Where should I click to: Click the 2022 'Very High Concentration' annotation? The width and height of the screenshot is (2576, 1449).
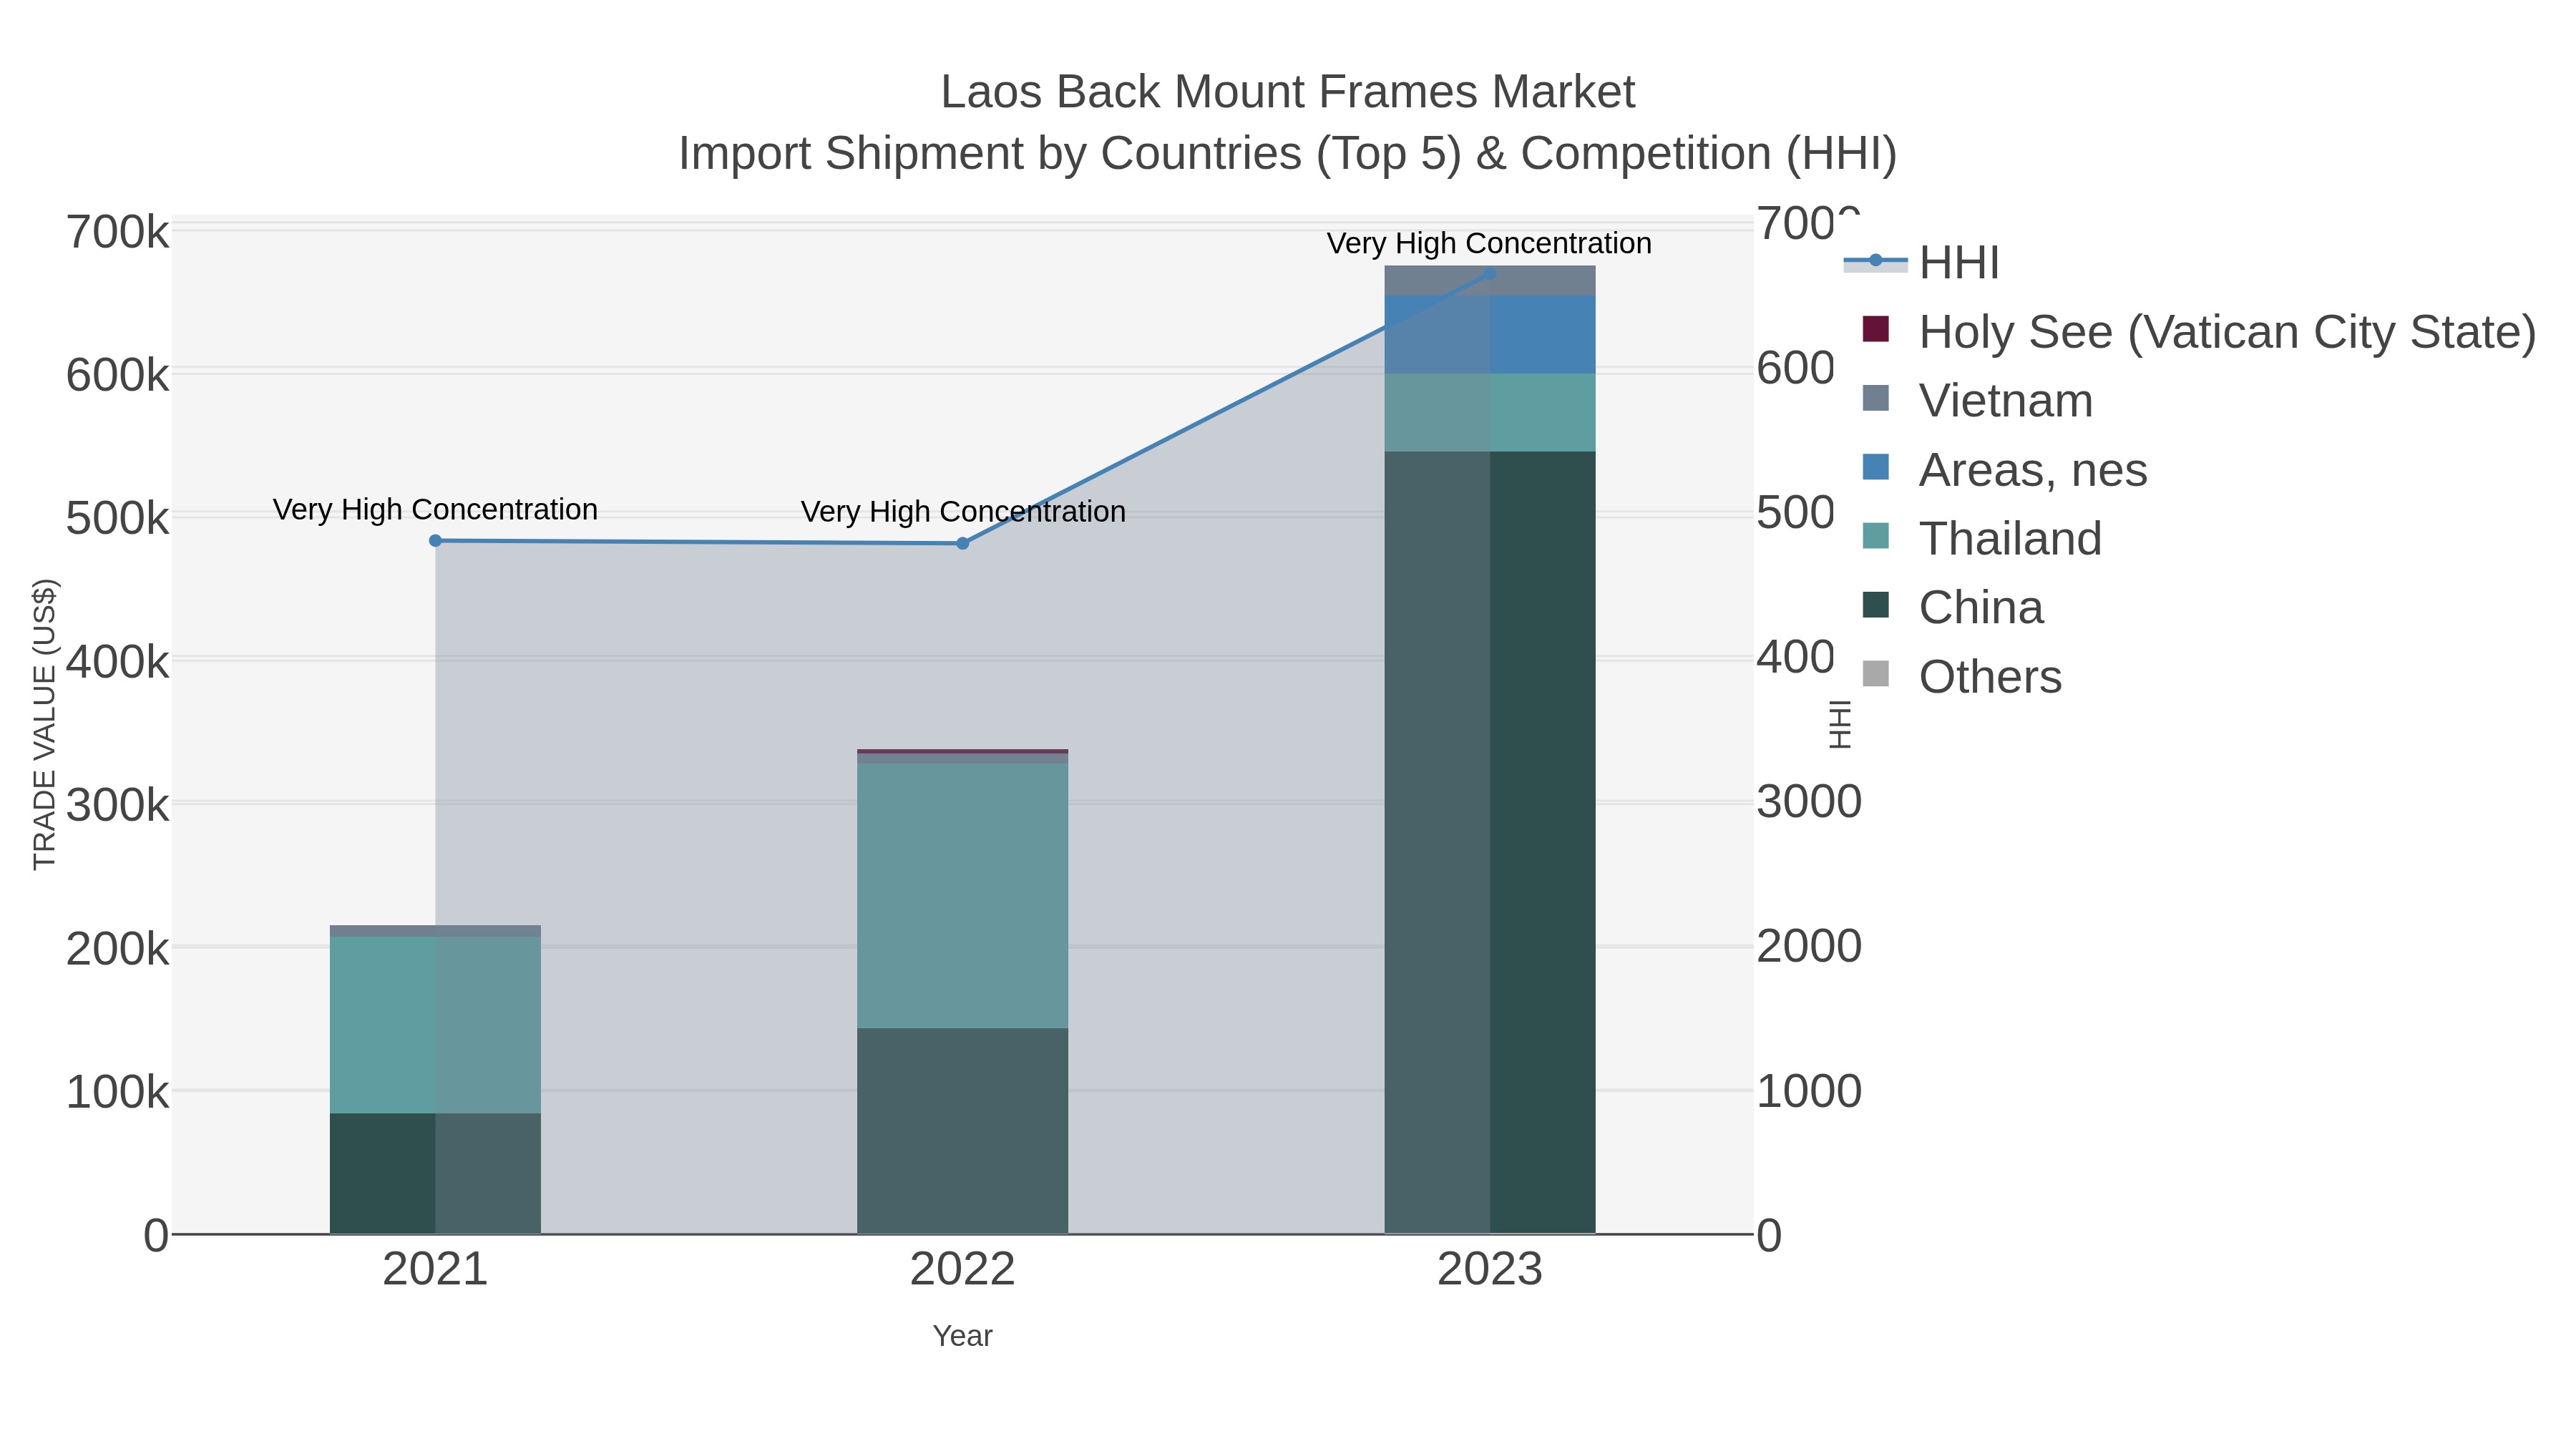963,511
